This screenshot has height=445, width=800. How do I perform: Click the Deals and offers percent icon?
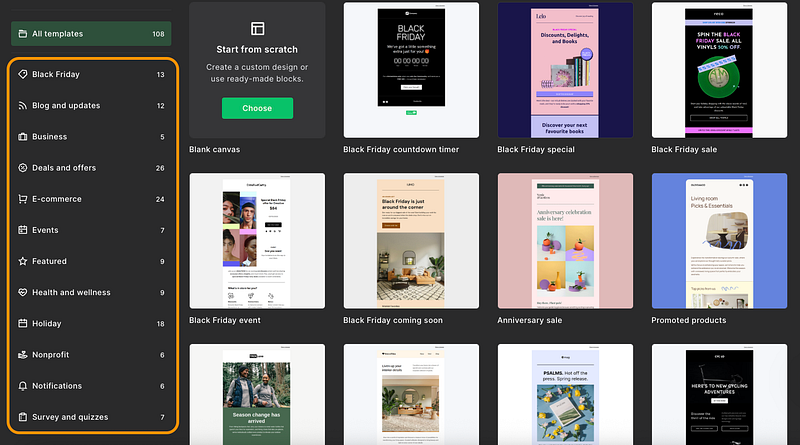[x=22, y=167]
